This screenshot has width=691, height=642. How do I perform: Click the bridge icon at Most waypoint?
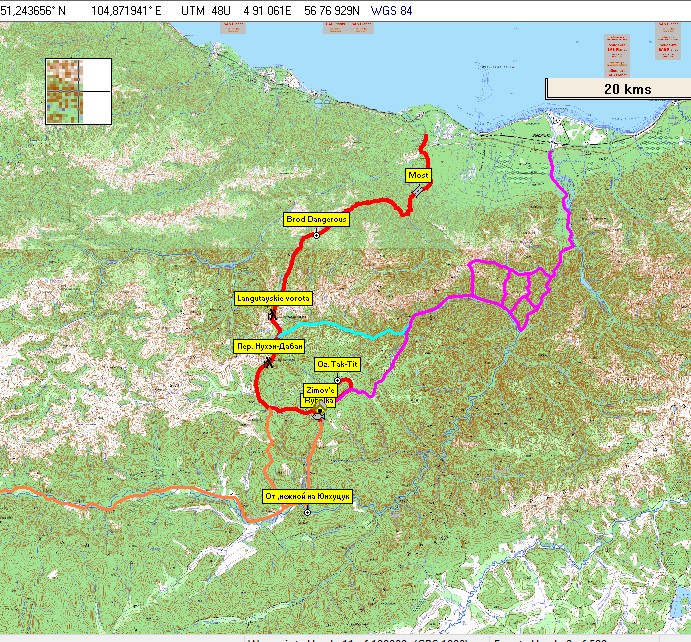pos(416,190)
